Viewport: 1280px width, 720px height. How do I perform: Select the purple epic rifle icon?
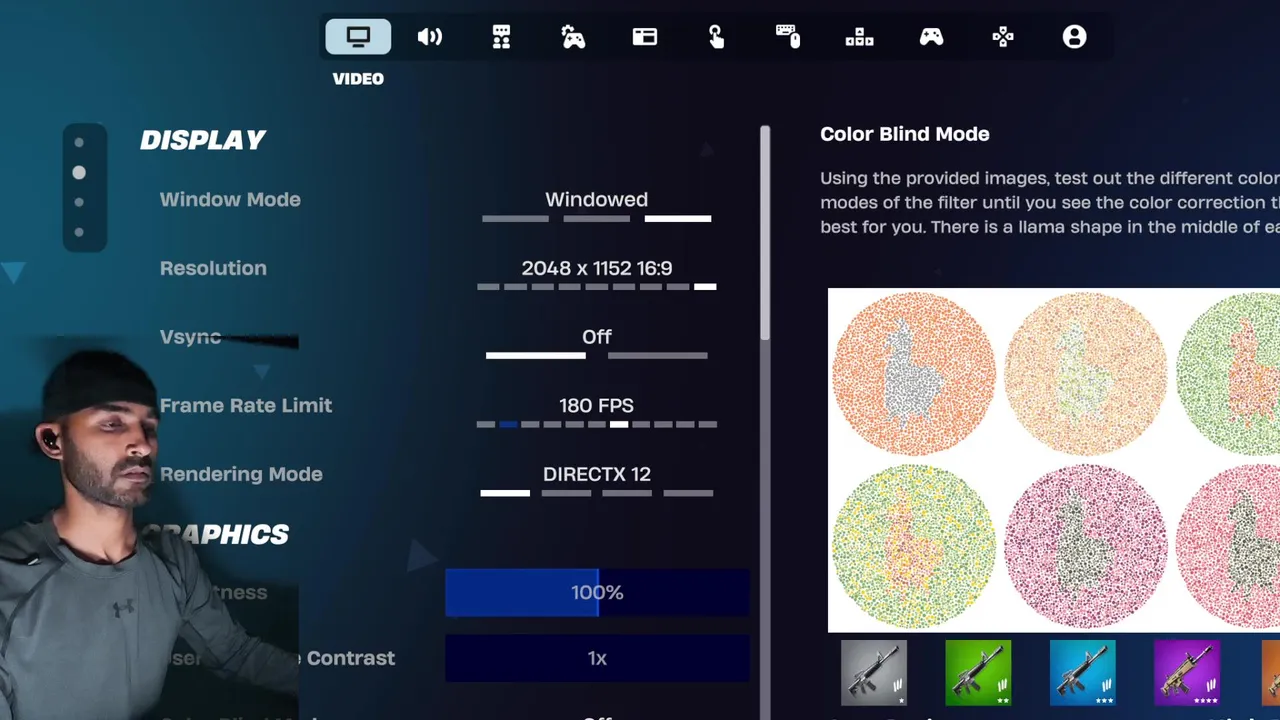[x=1187, y=673]
